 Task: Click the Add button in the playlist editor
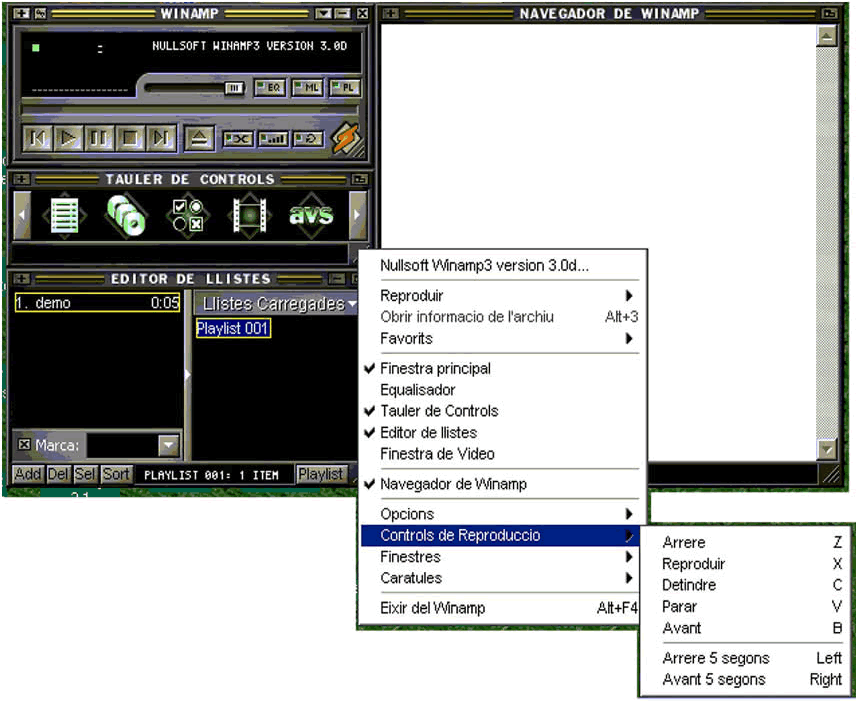tap(28, 474)
